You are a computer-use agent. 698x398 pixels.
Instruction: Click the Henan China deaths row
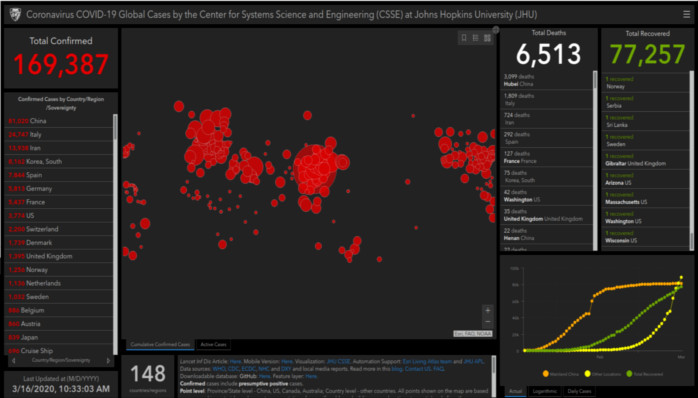547,234
